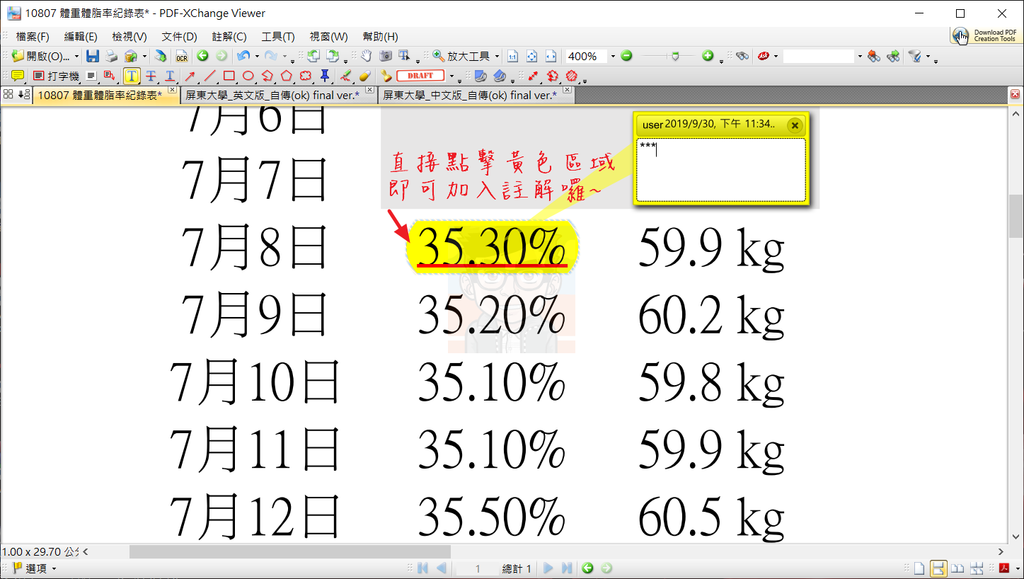This screenshot has width=1024, height=579.
Task: Click the green Zoom In plus button
Action: point(707,56)
